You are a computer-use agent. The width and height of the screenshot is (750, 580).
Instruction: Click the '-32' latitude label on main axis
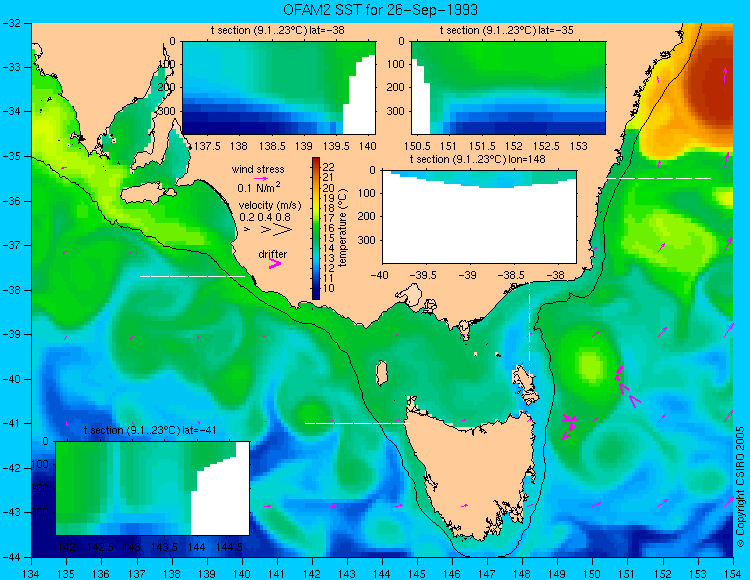(11, 23)
